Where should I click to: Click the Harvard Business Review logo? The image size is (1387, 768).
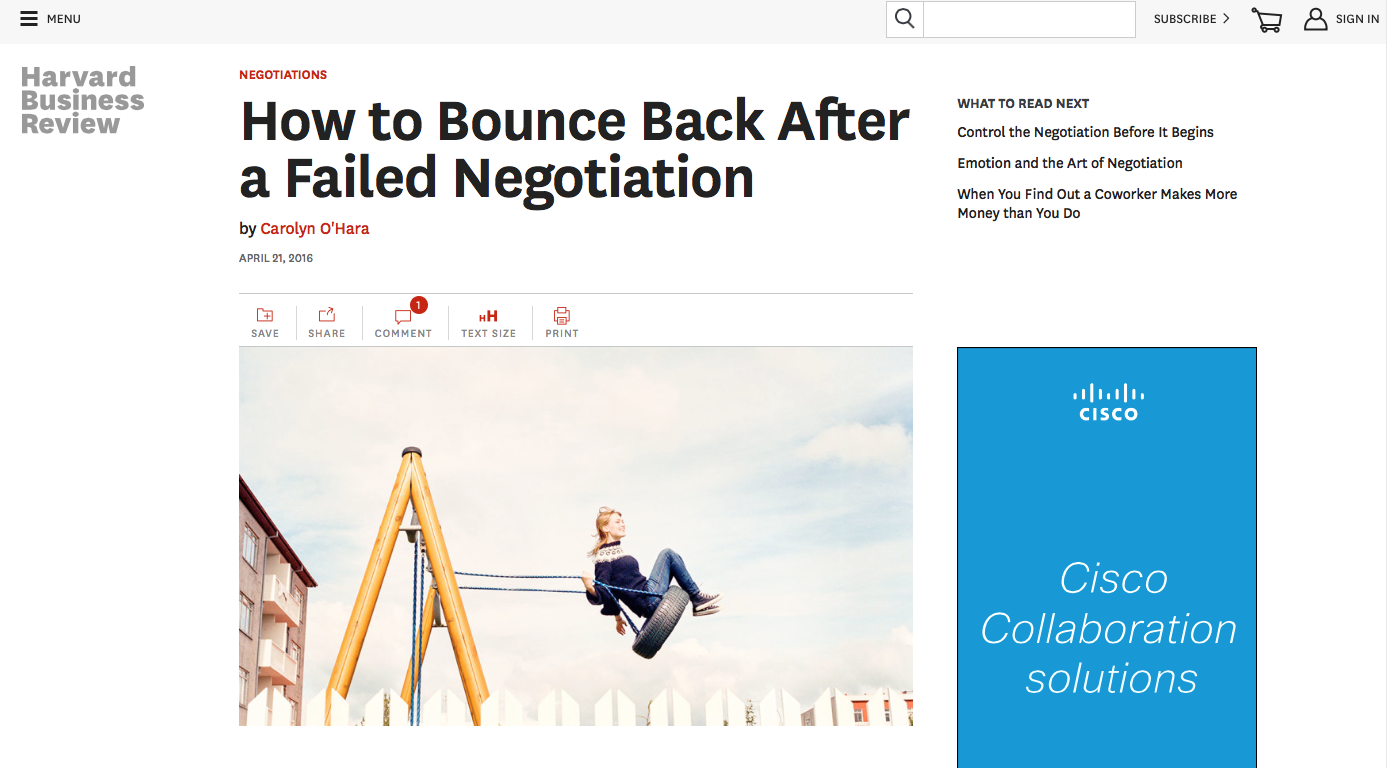tap(83, 100)
